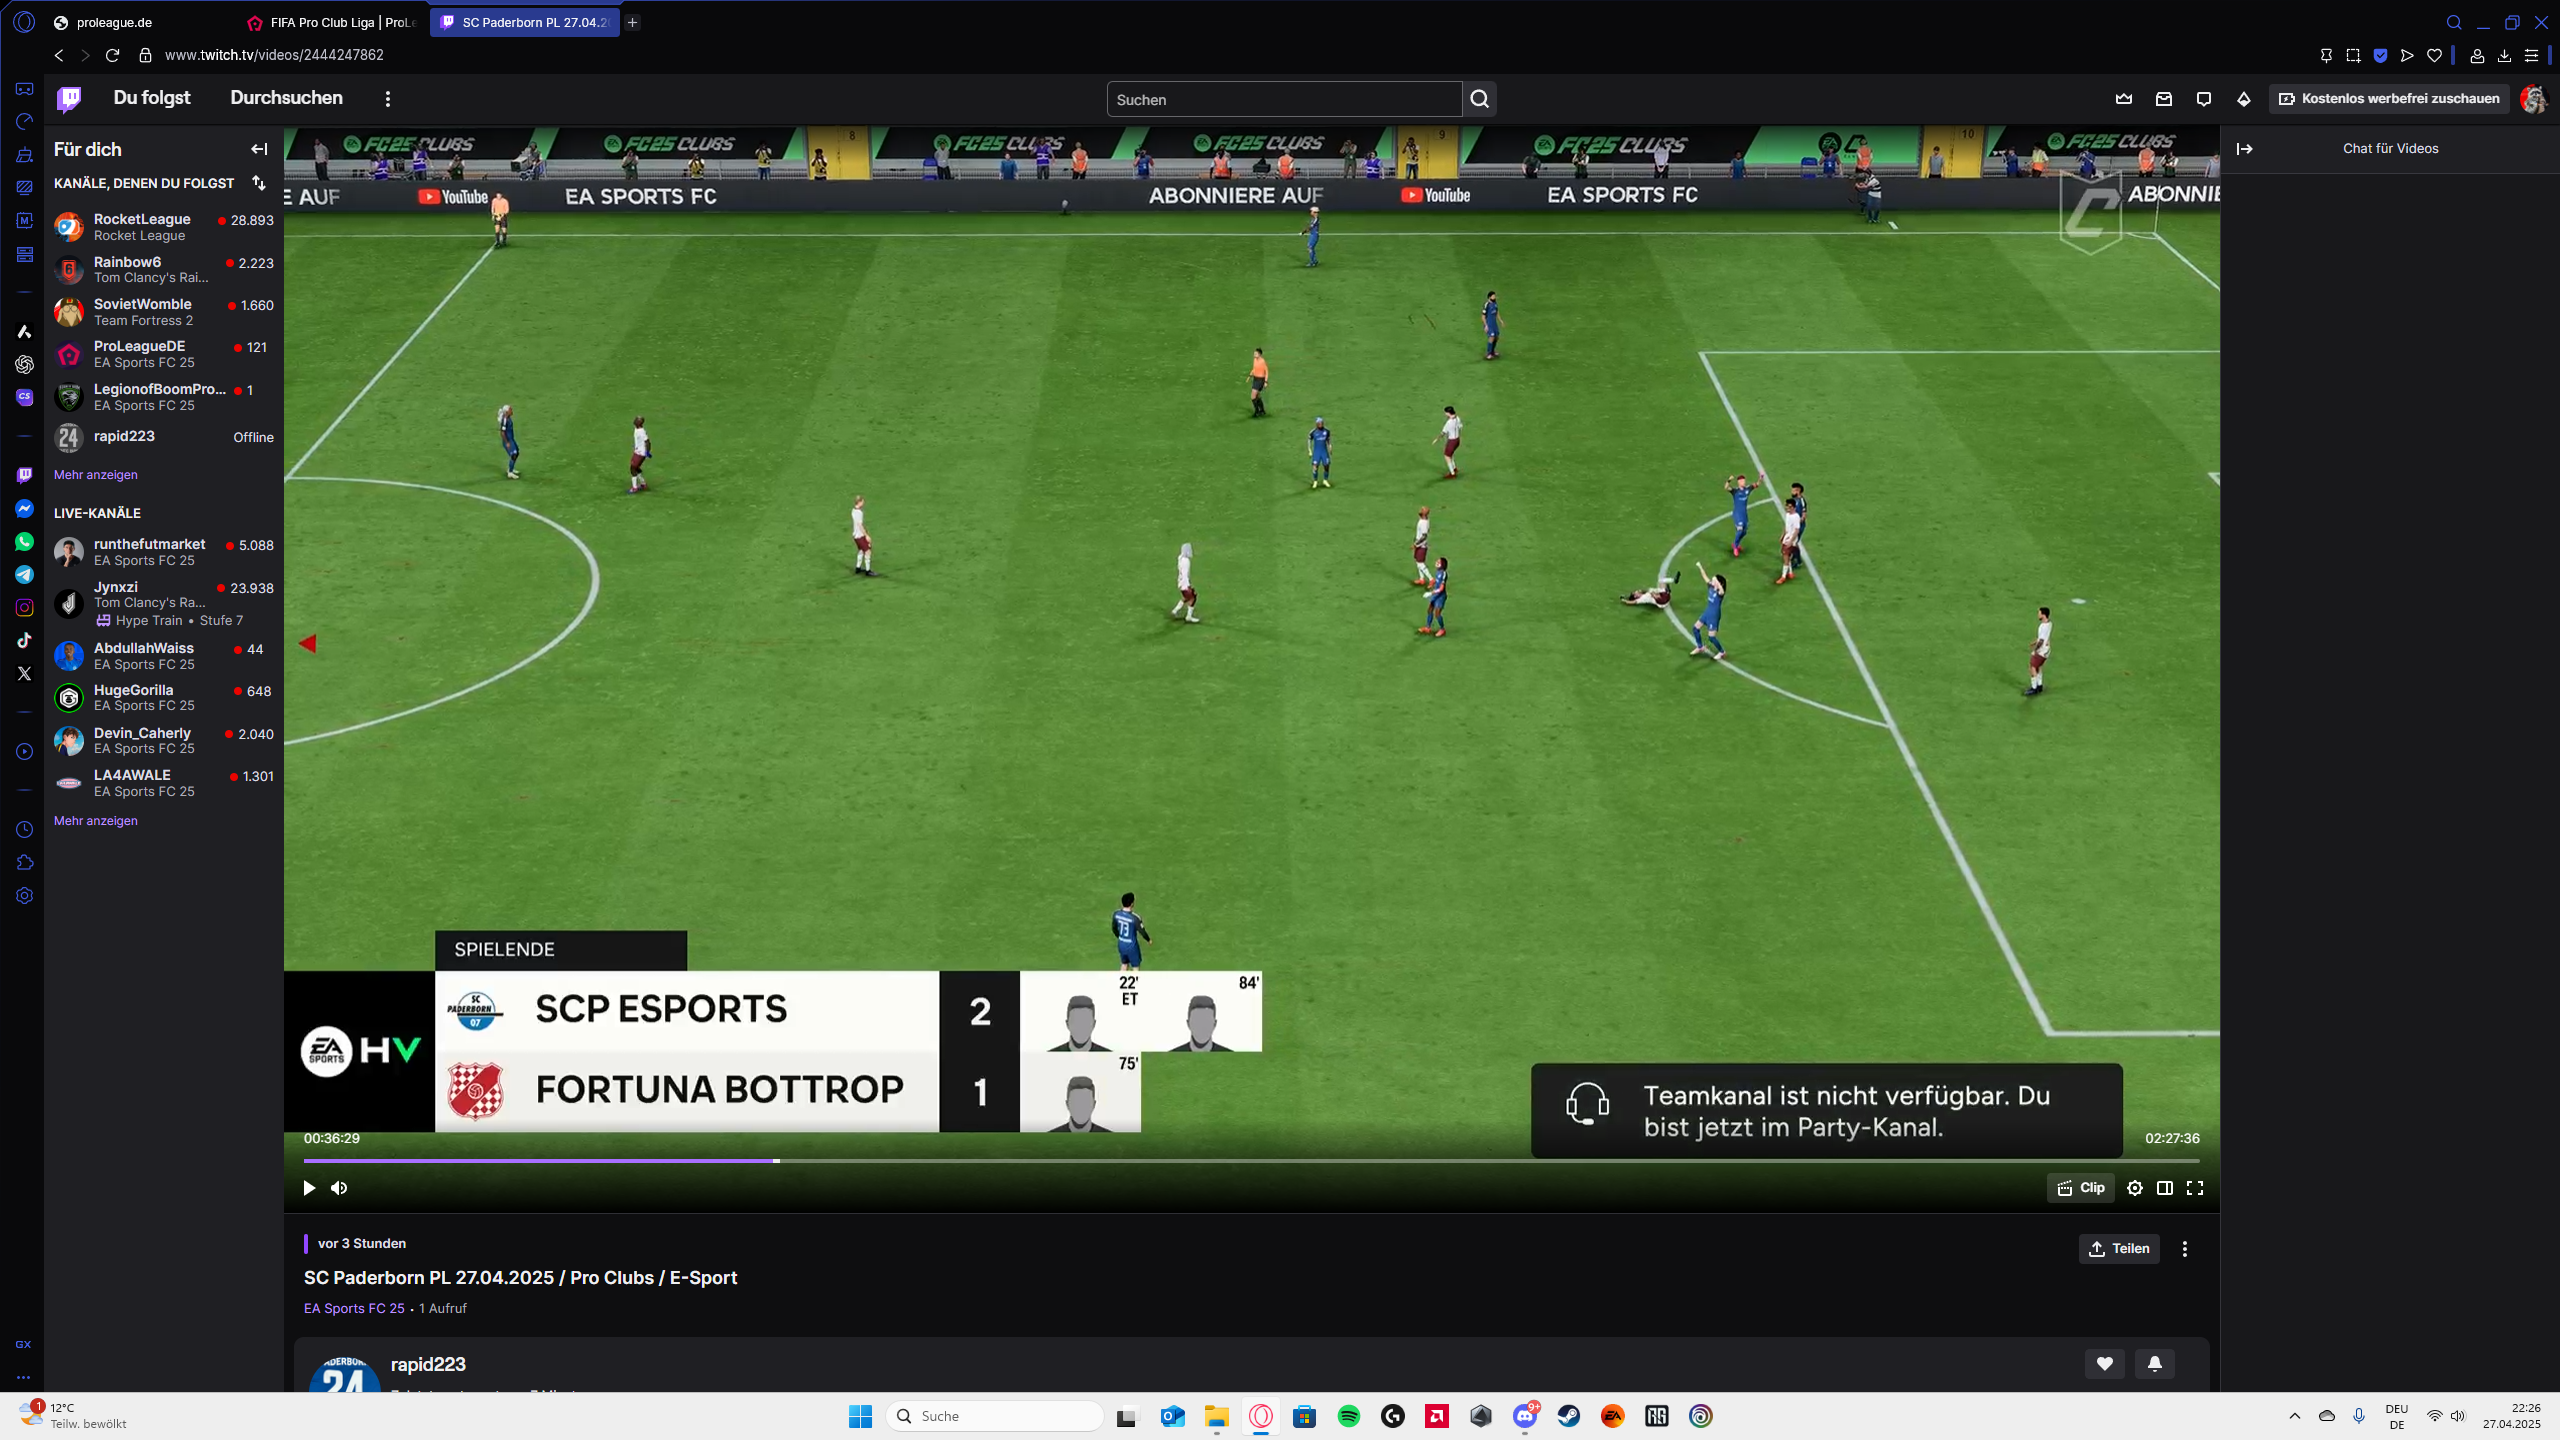The image size is (2560, 1440).
Task: Open TikTok in Opera sidebar
Action: coord(24,640)
